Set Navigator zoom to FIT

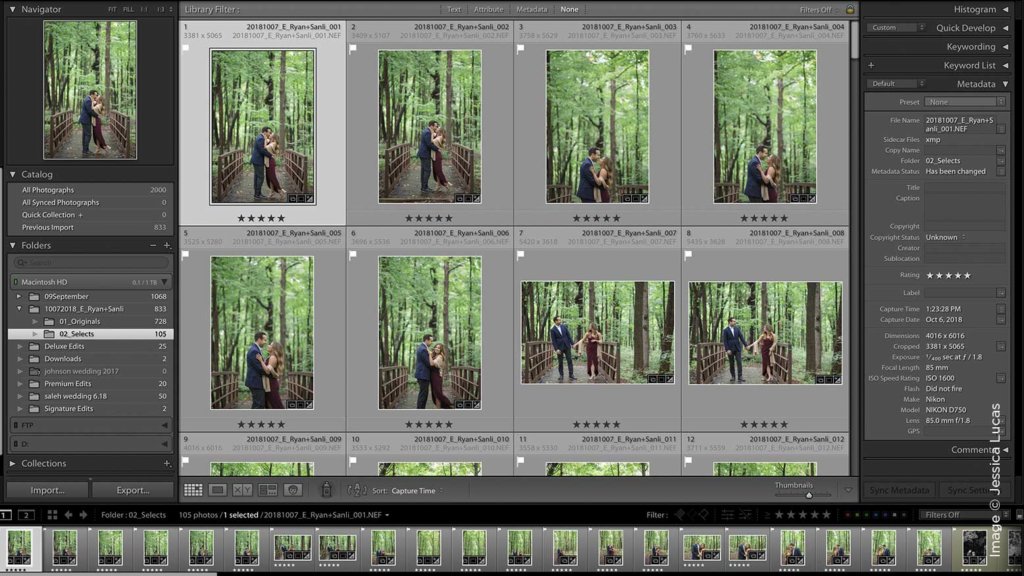pyautogui.click(x=112, y=10)
